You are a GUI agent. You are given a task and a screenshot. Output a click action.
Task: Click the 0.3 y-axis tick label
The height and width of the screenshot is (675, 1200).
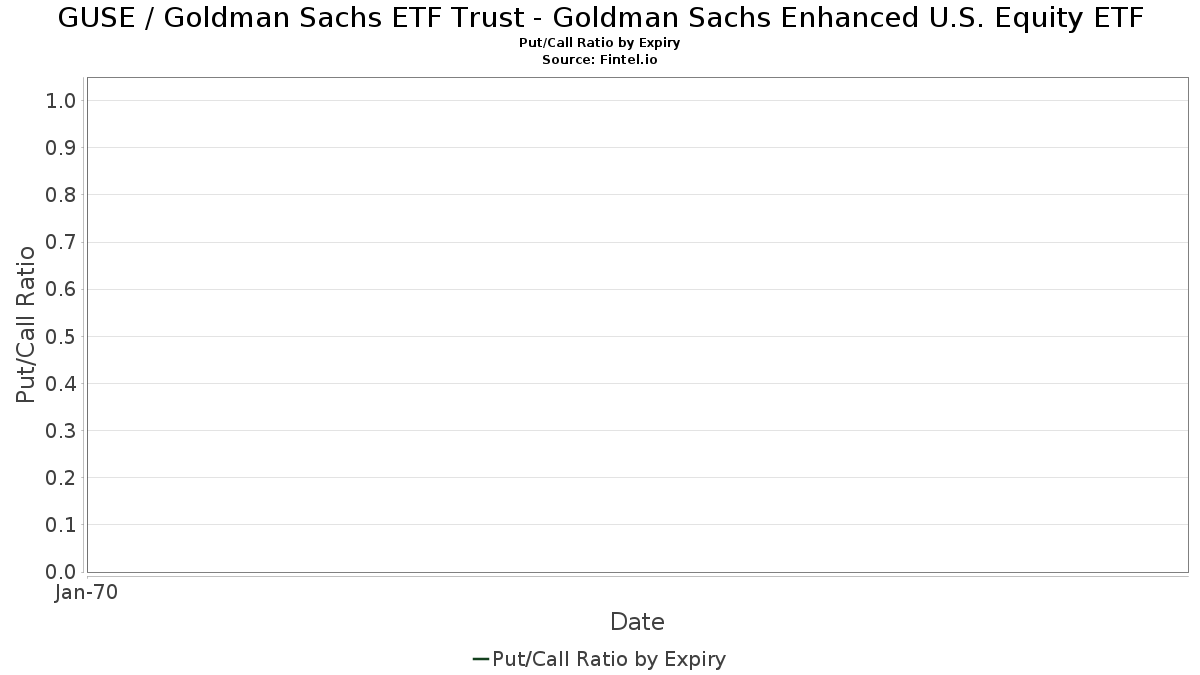pos(61,431)
